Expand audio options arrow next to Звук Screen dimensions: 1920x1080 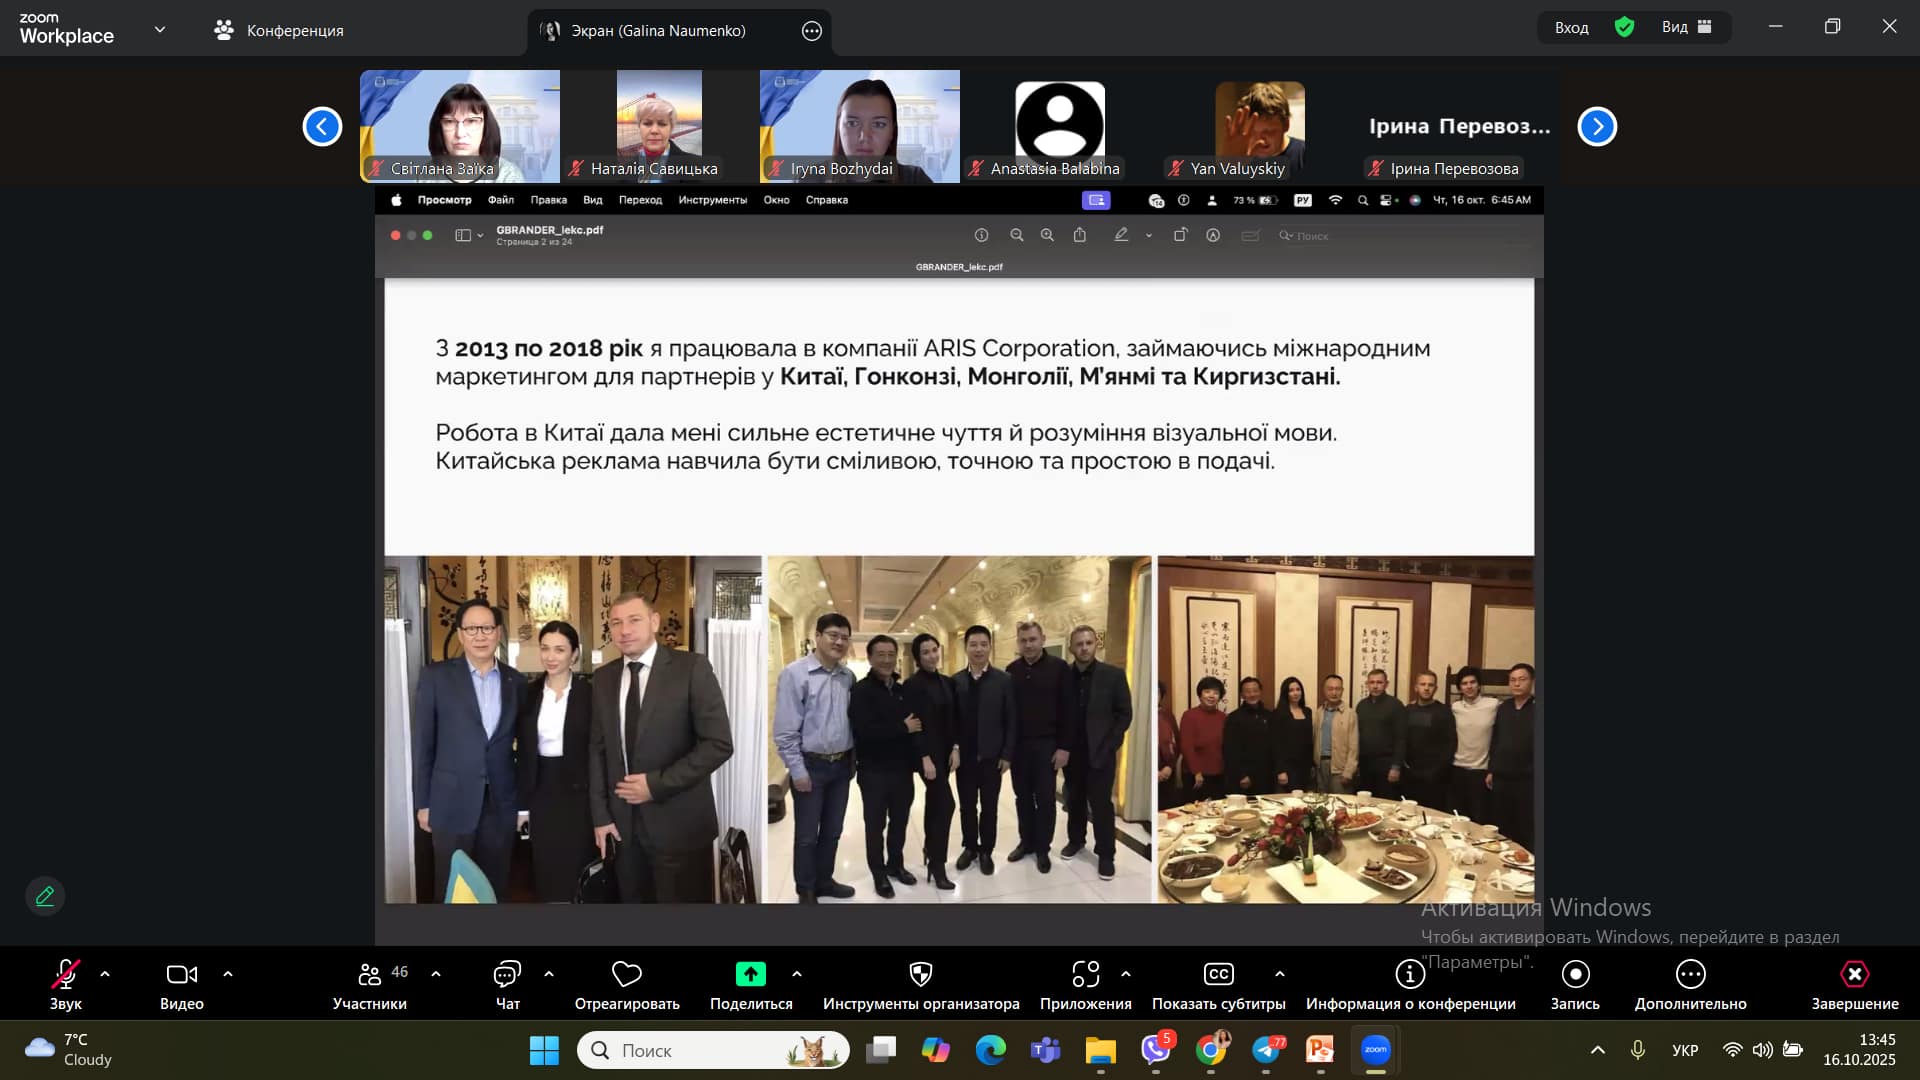[105, 973]
